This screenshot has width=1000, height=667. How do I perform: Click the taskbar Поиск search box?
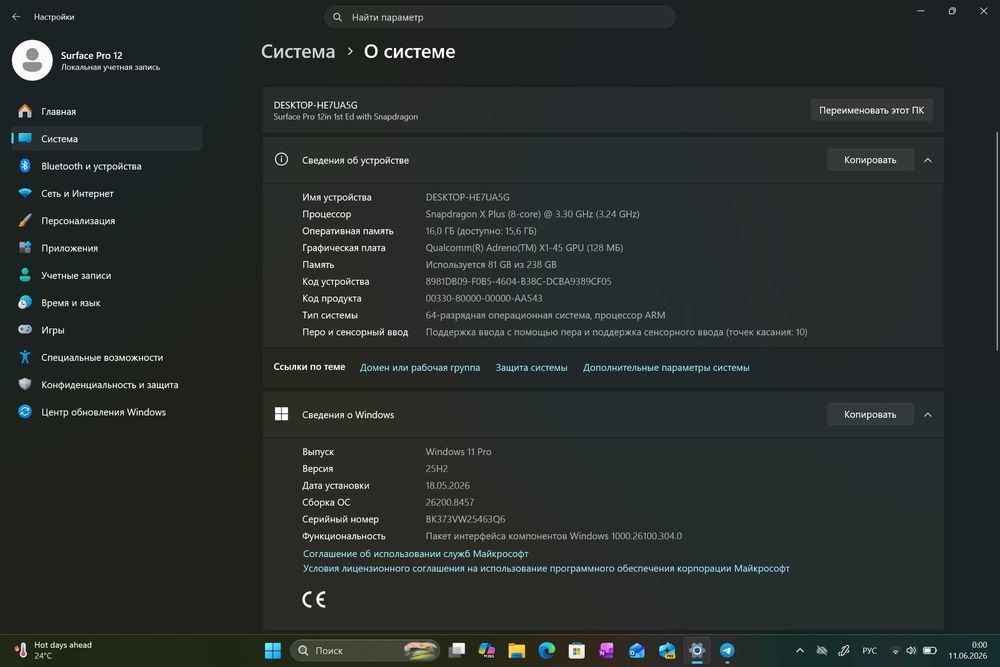[365, 650]
